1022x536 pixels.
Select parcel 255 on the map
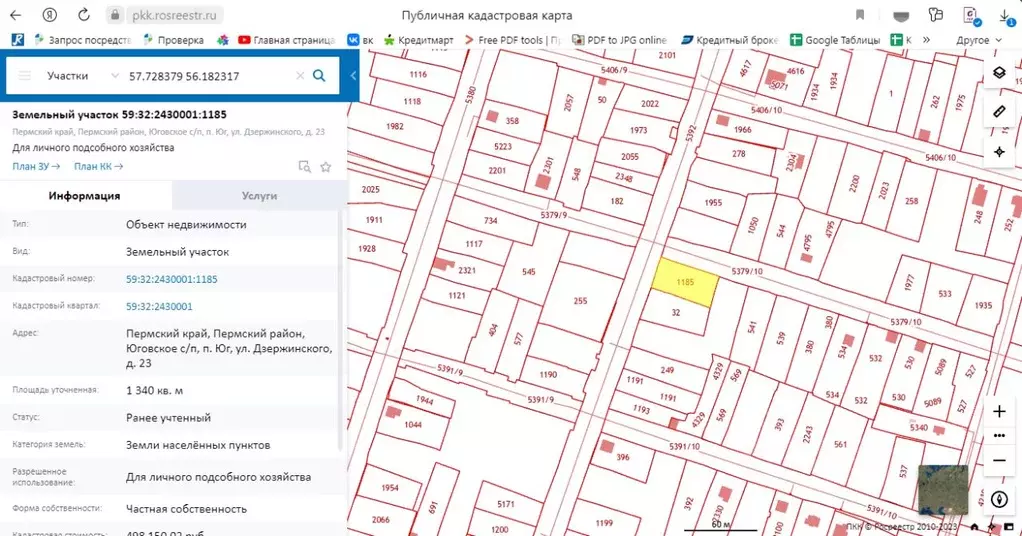coord(580,301)
